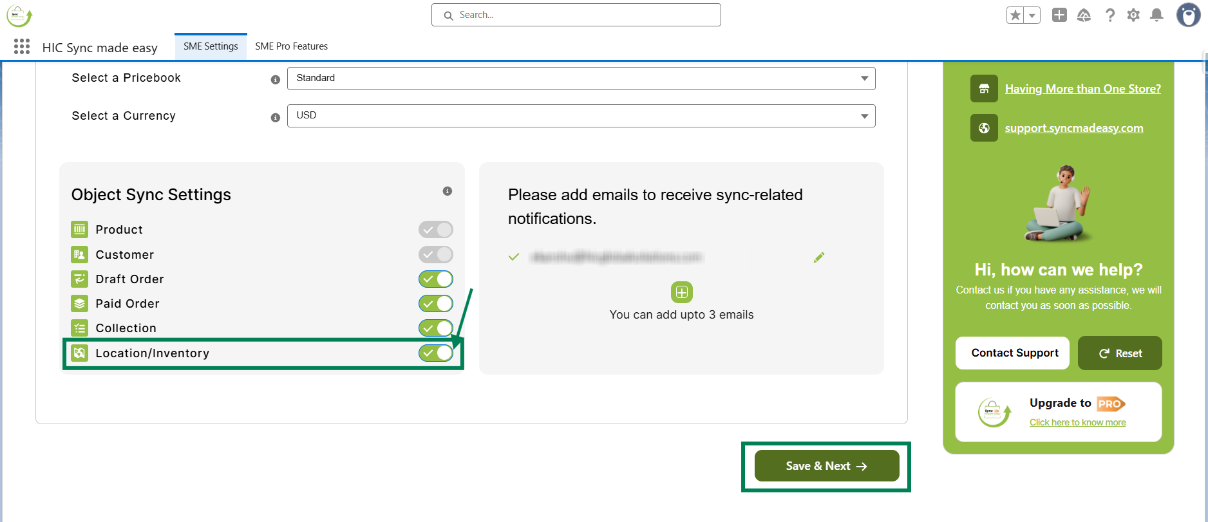Screen dimensions: 1208x522
Task: Disable the Location/Inventory sync toggle
Action: click(436, 352)
